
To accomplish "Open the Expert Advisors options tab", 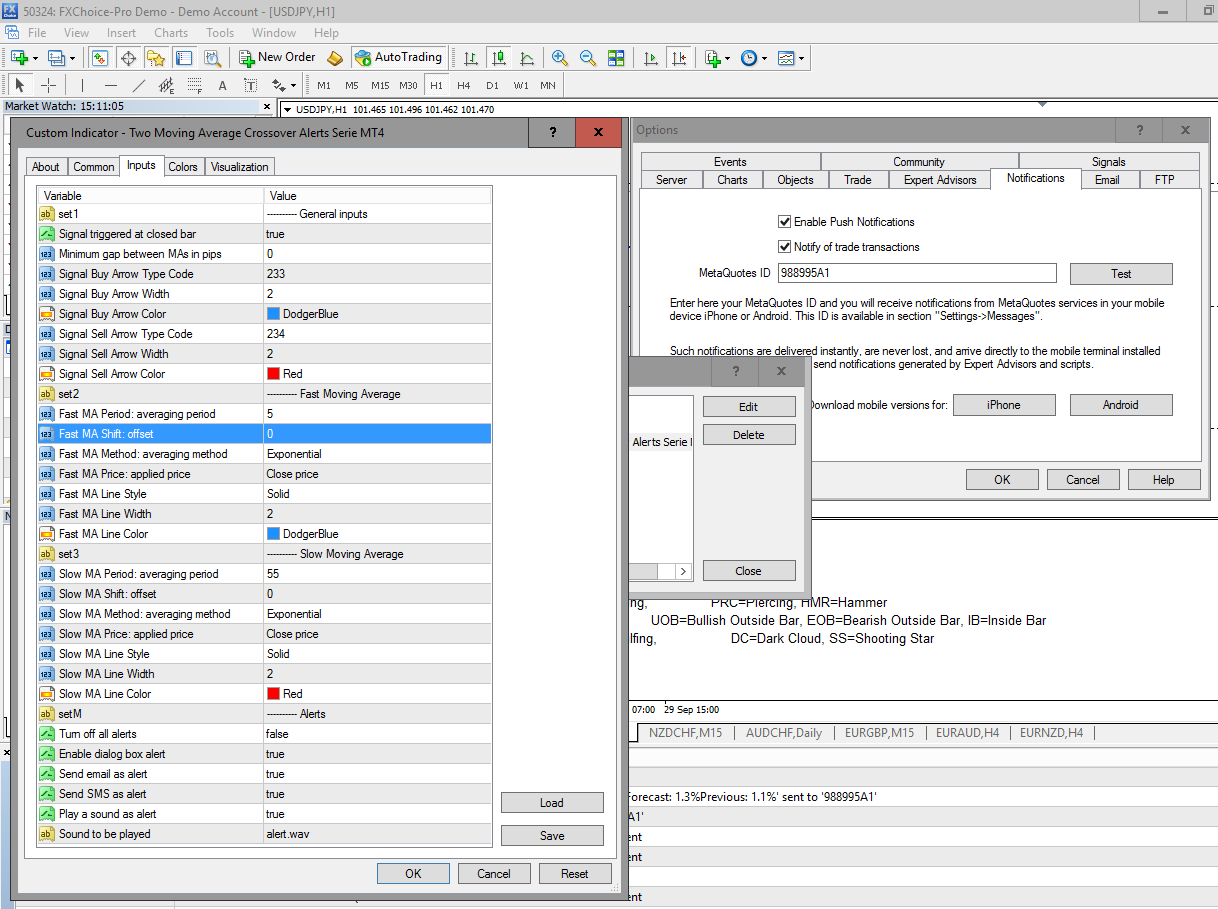I will click(939, 180).
